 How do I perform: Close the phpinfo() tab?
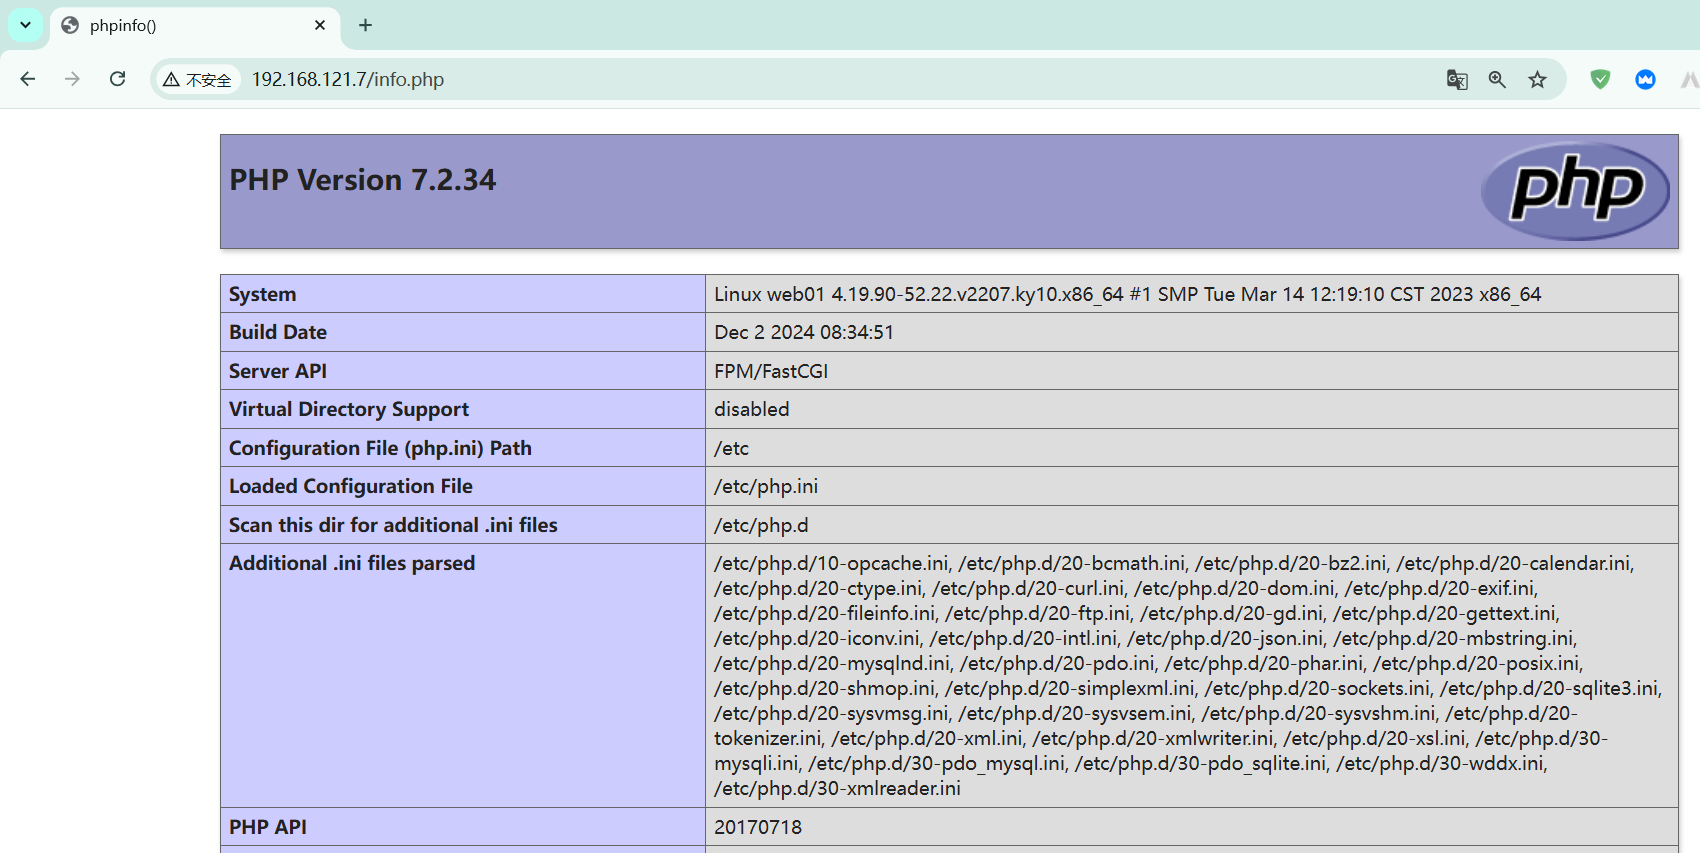[x=320, y=25]
